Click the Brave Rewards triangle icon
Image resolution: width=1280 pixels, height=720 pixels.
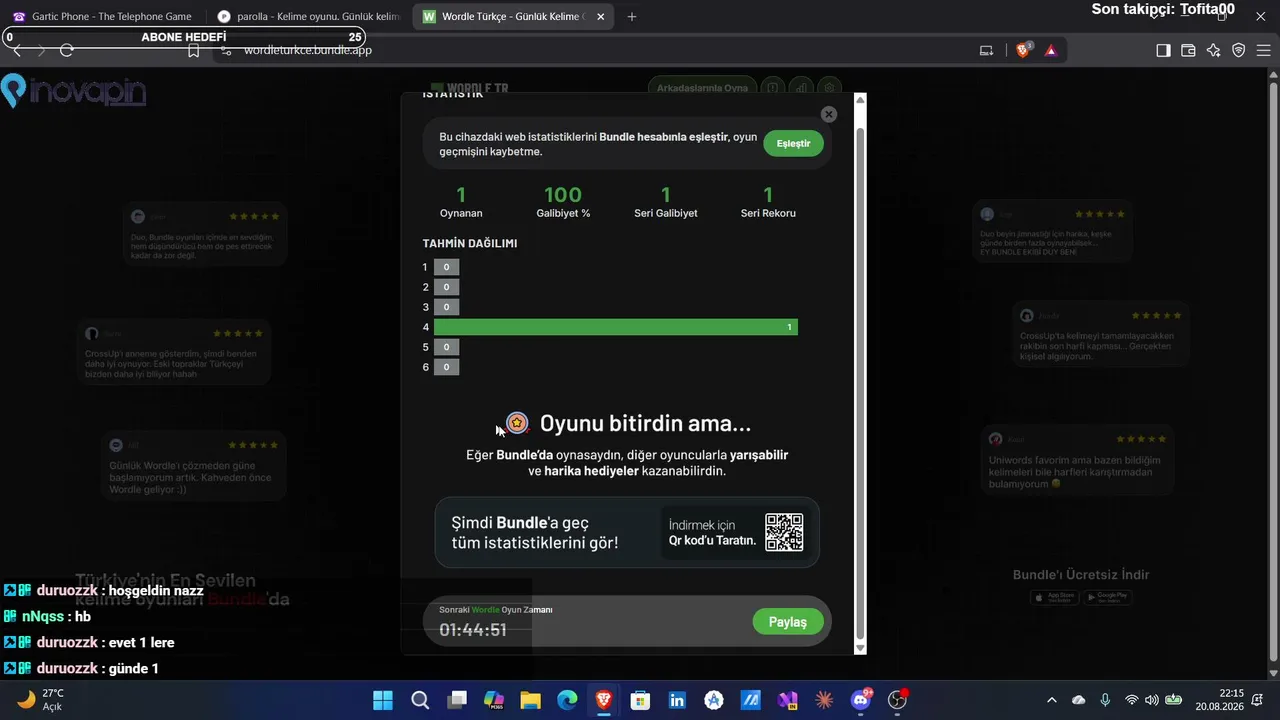(1051, 50)
